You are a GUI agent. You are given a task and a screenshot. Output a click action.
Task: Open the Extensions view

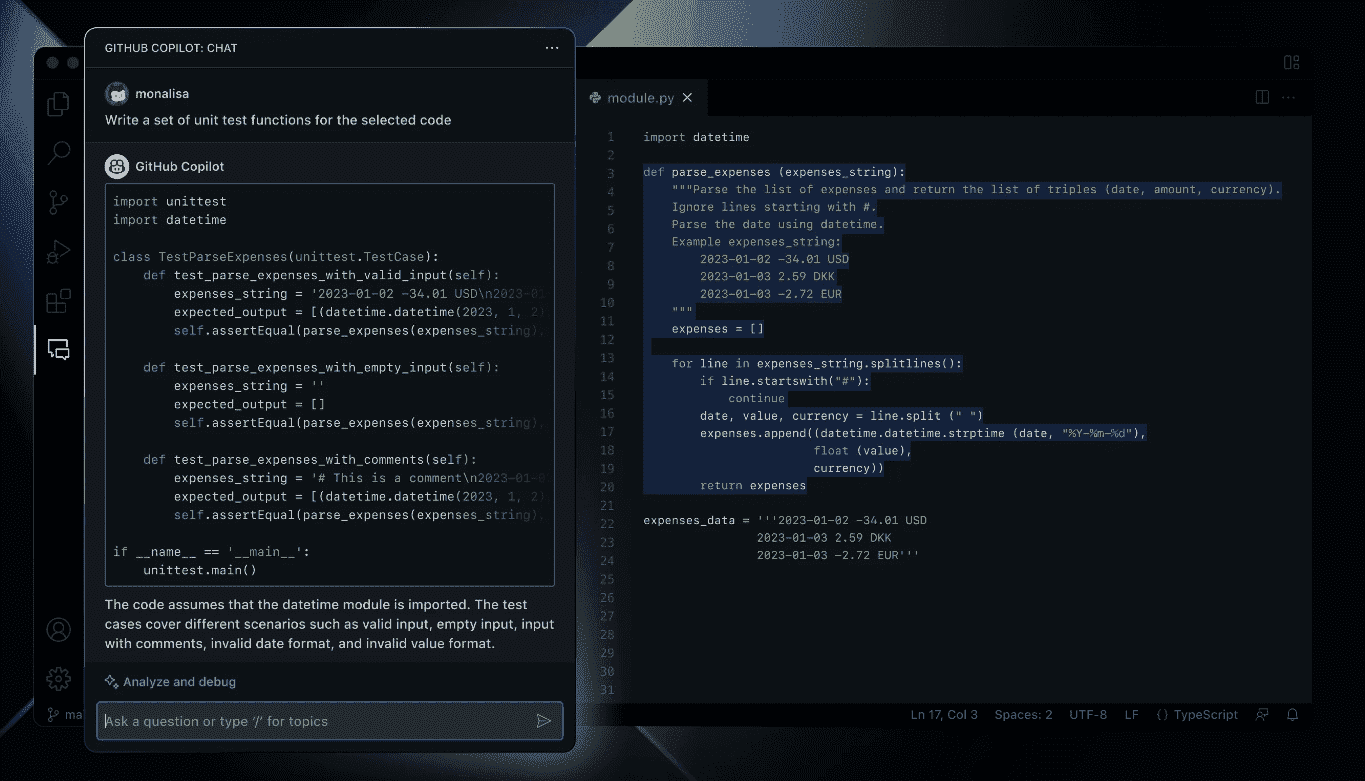coord(59,300)
